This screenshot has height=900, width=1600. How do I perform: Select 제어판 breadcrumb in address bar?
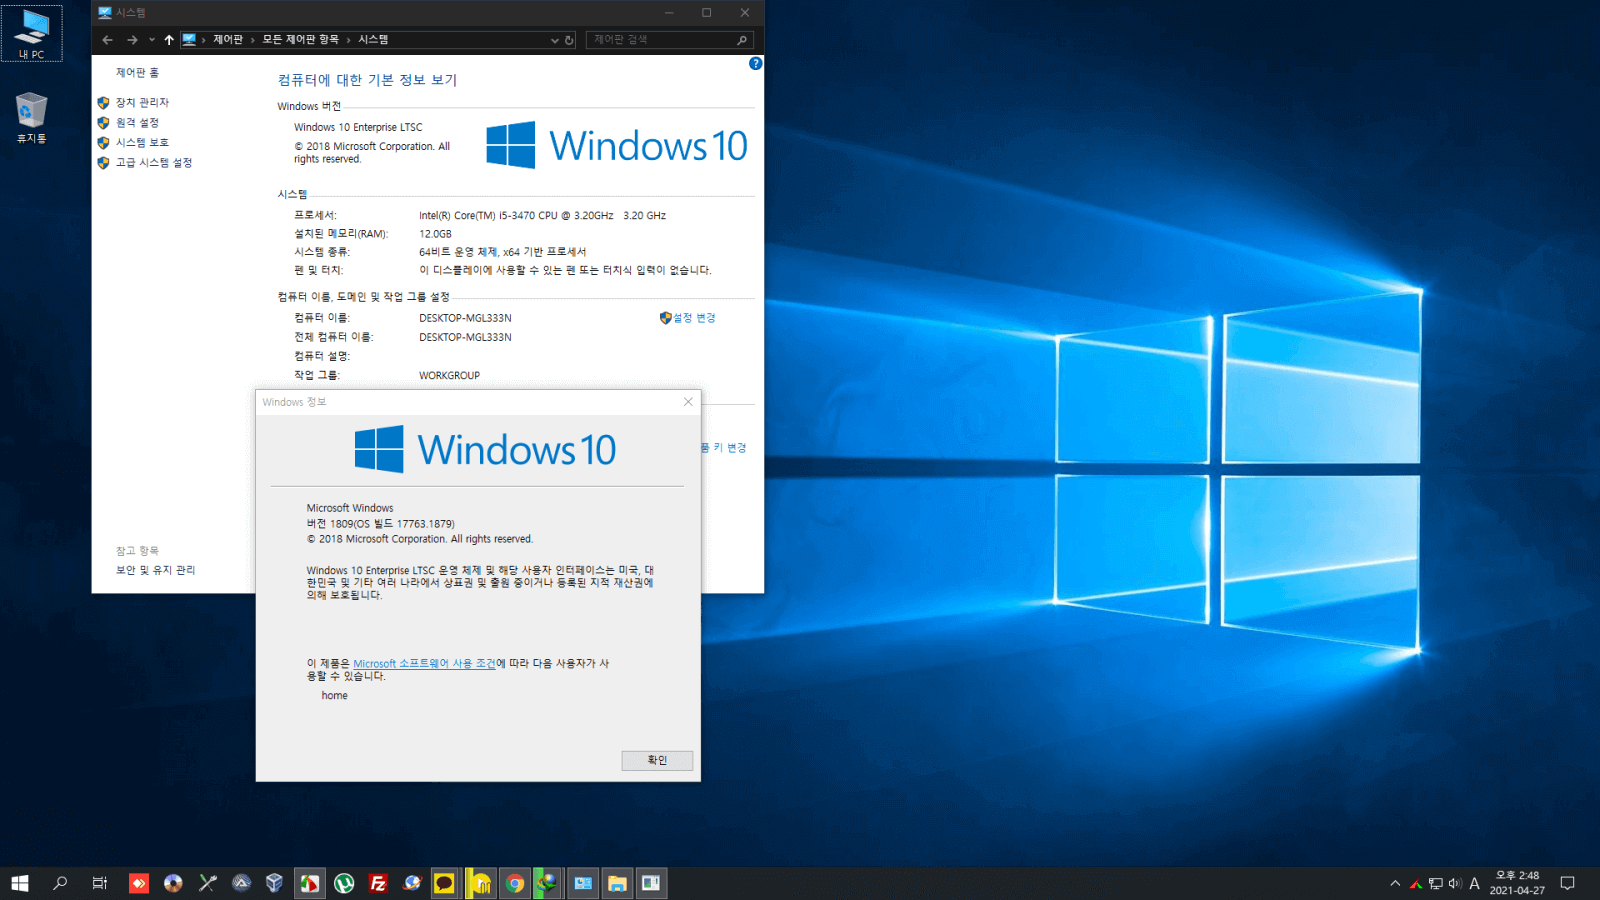click(228, 40)
